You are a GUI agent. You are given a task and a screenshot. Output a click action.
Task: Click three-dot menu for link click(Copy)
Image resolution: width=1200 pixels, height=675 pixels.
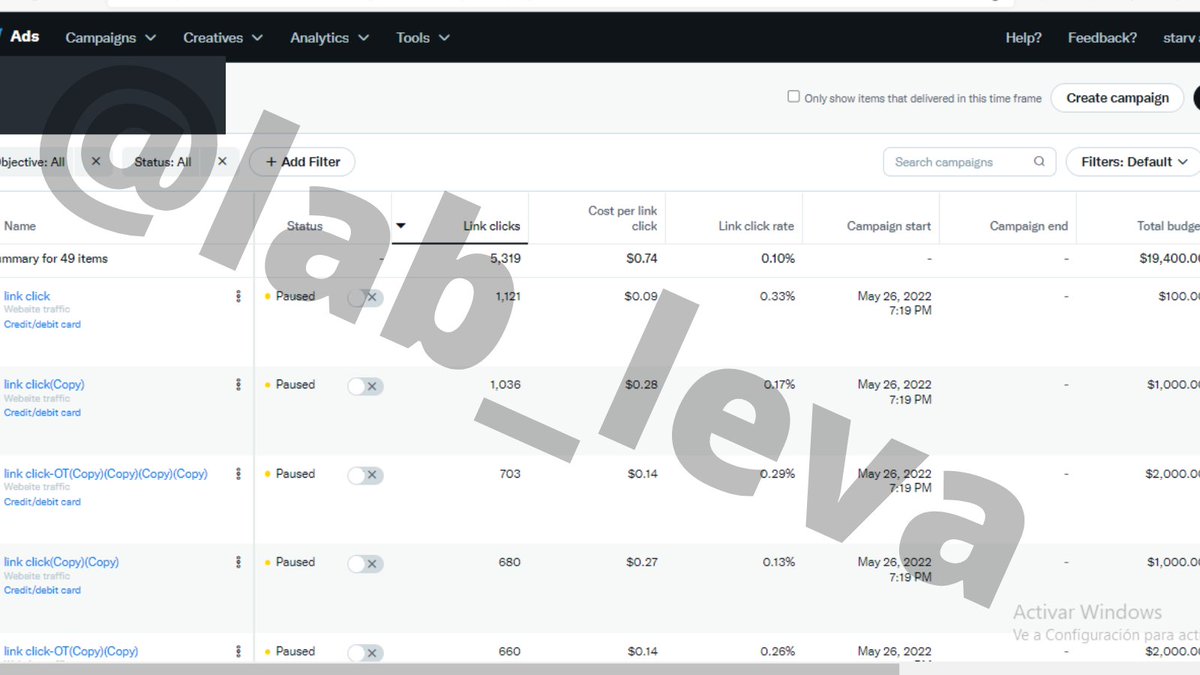238,384
